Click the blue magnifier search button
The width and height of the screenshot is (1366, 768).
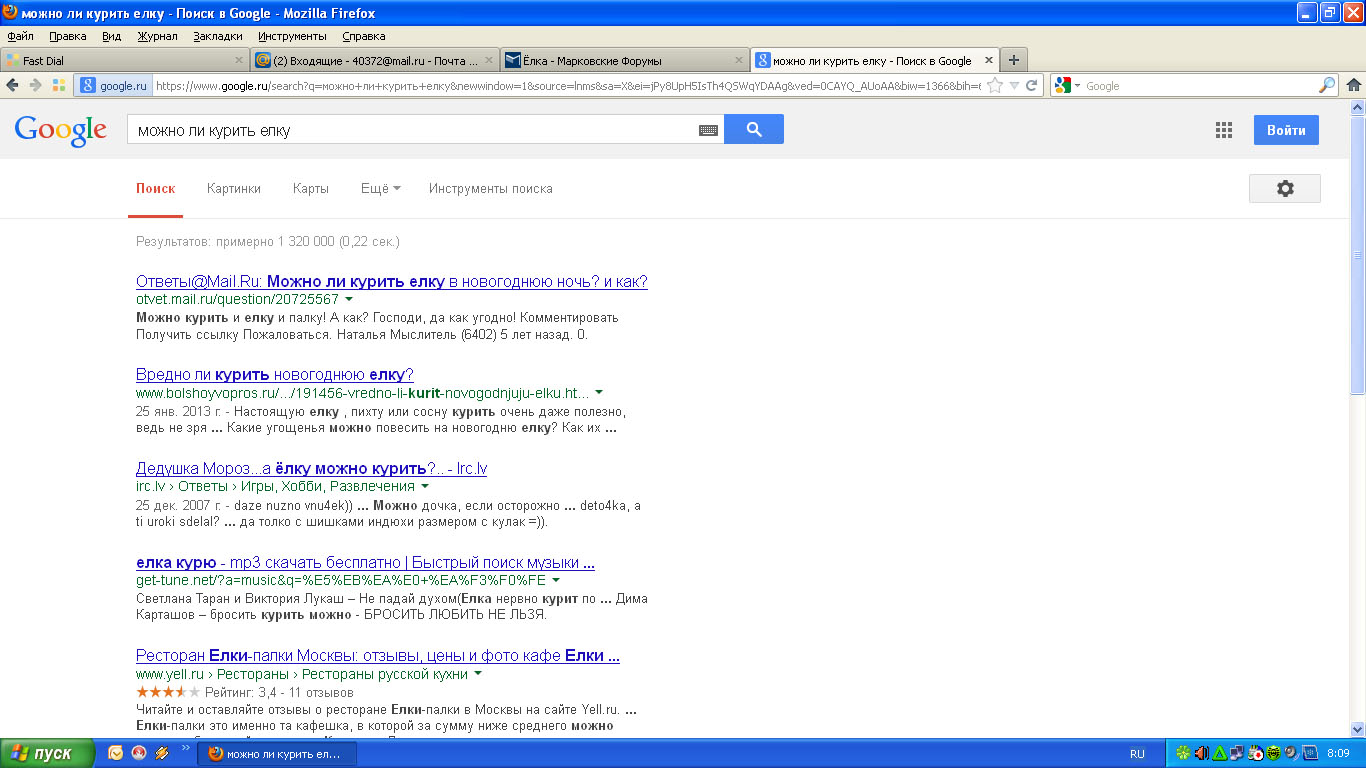[x=753, y=129]
